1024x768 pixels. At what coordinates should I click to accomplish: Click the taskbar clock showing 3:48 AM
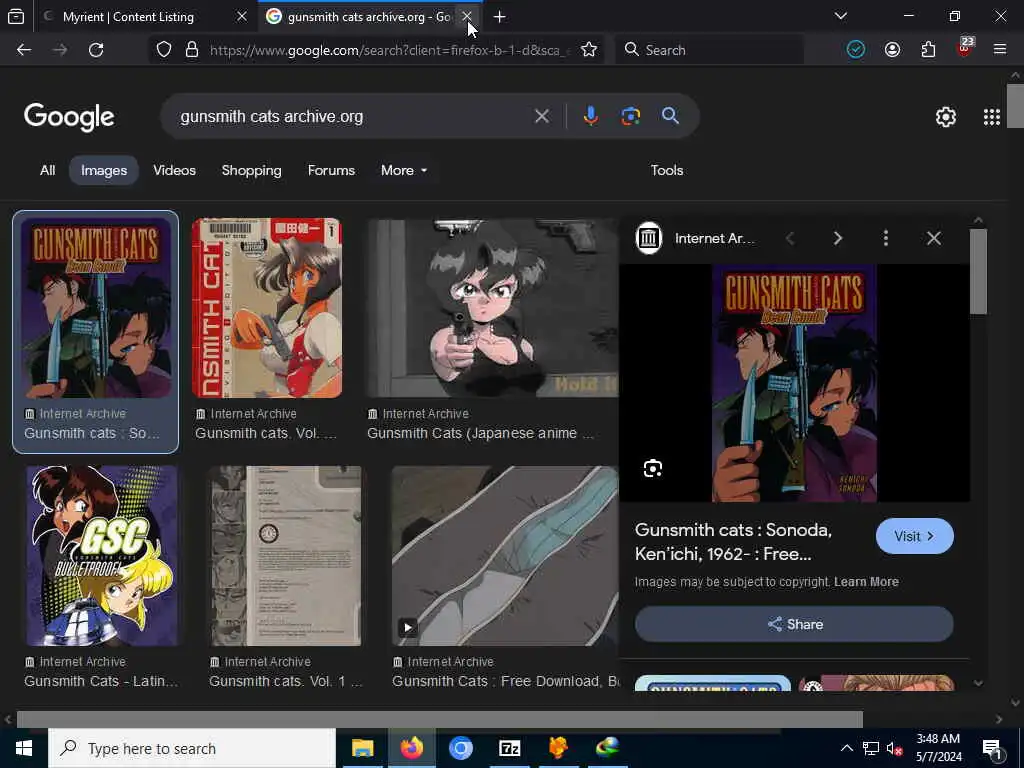938,748
